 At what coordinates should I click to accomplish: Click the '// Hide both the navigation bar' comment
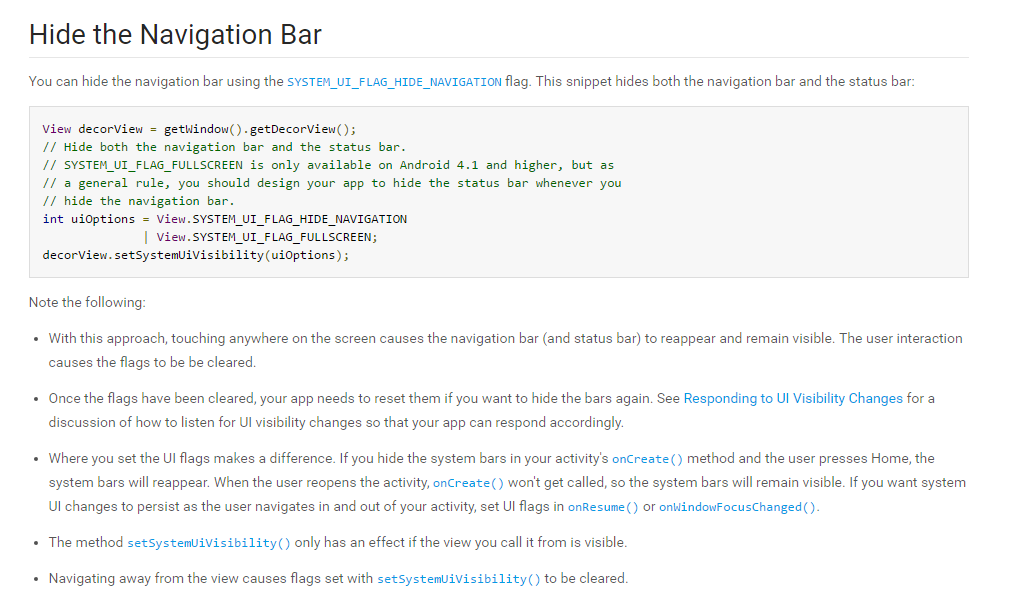(x=224, y=147)
